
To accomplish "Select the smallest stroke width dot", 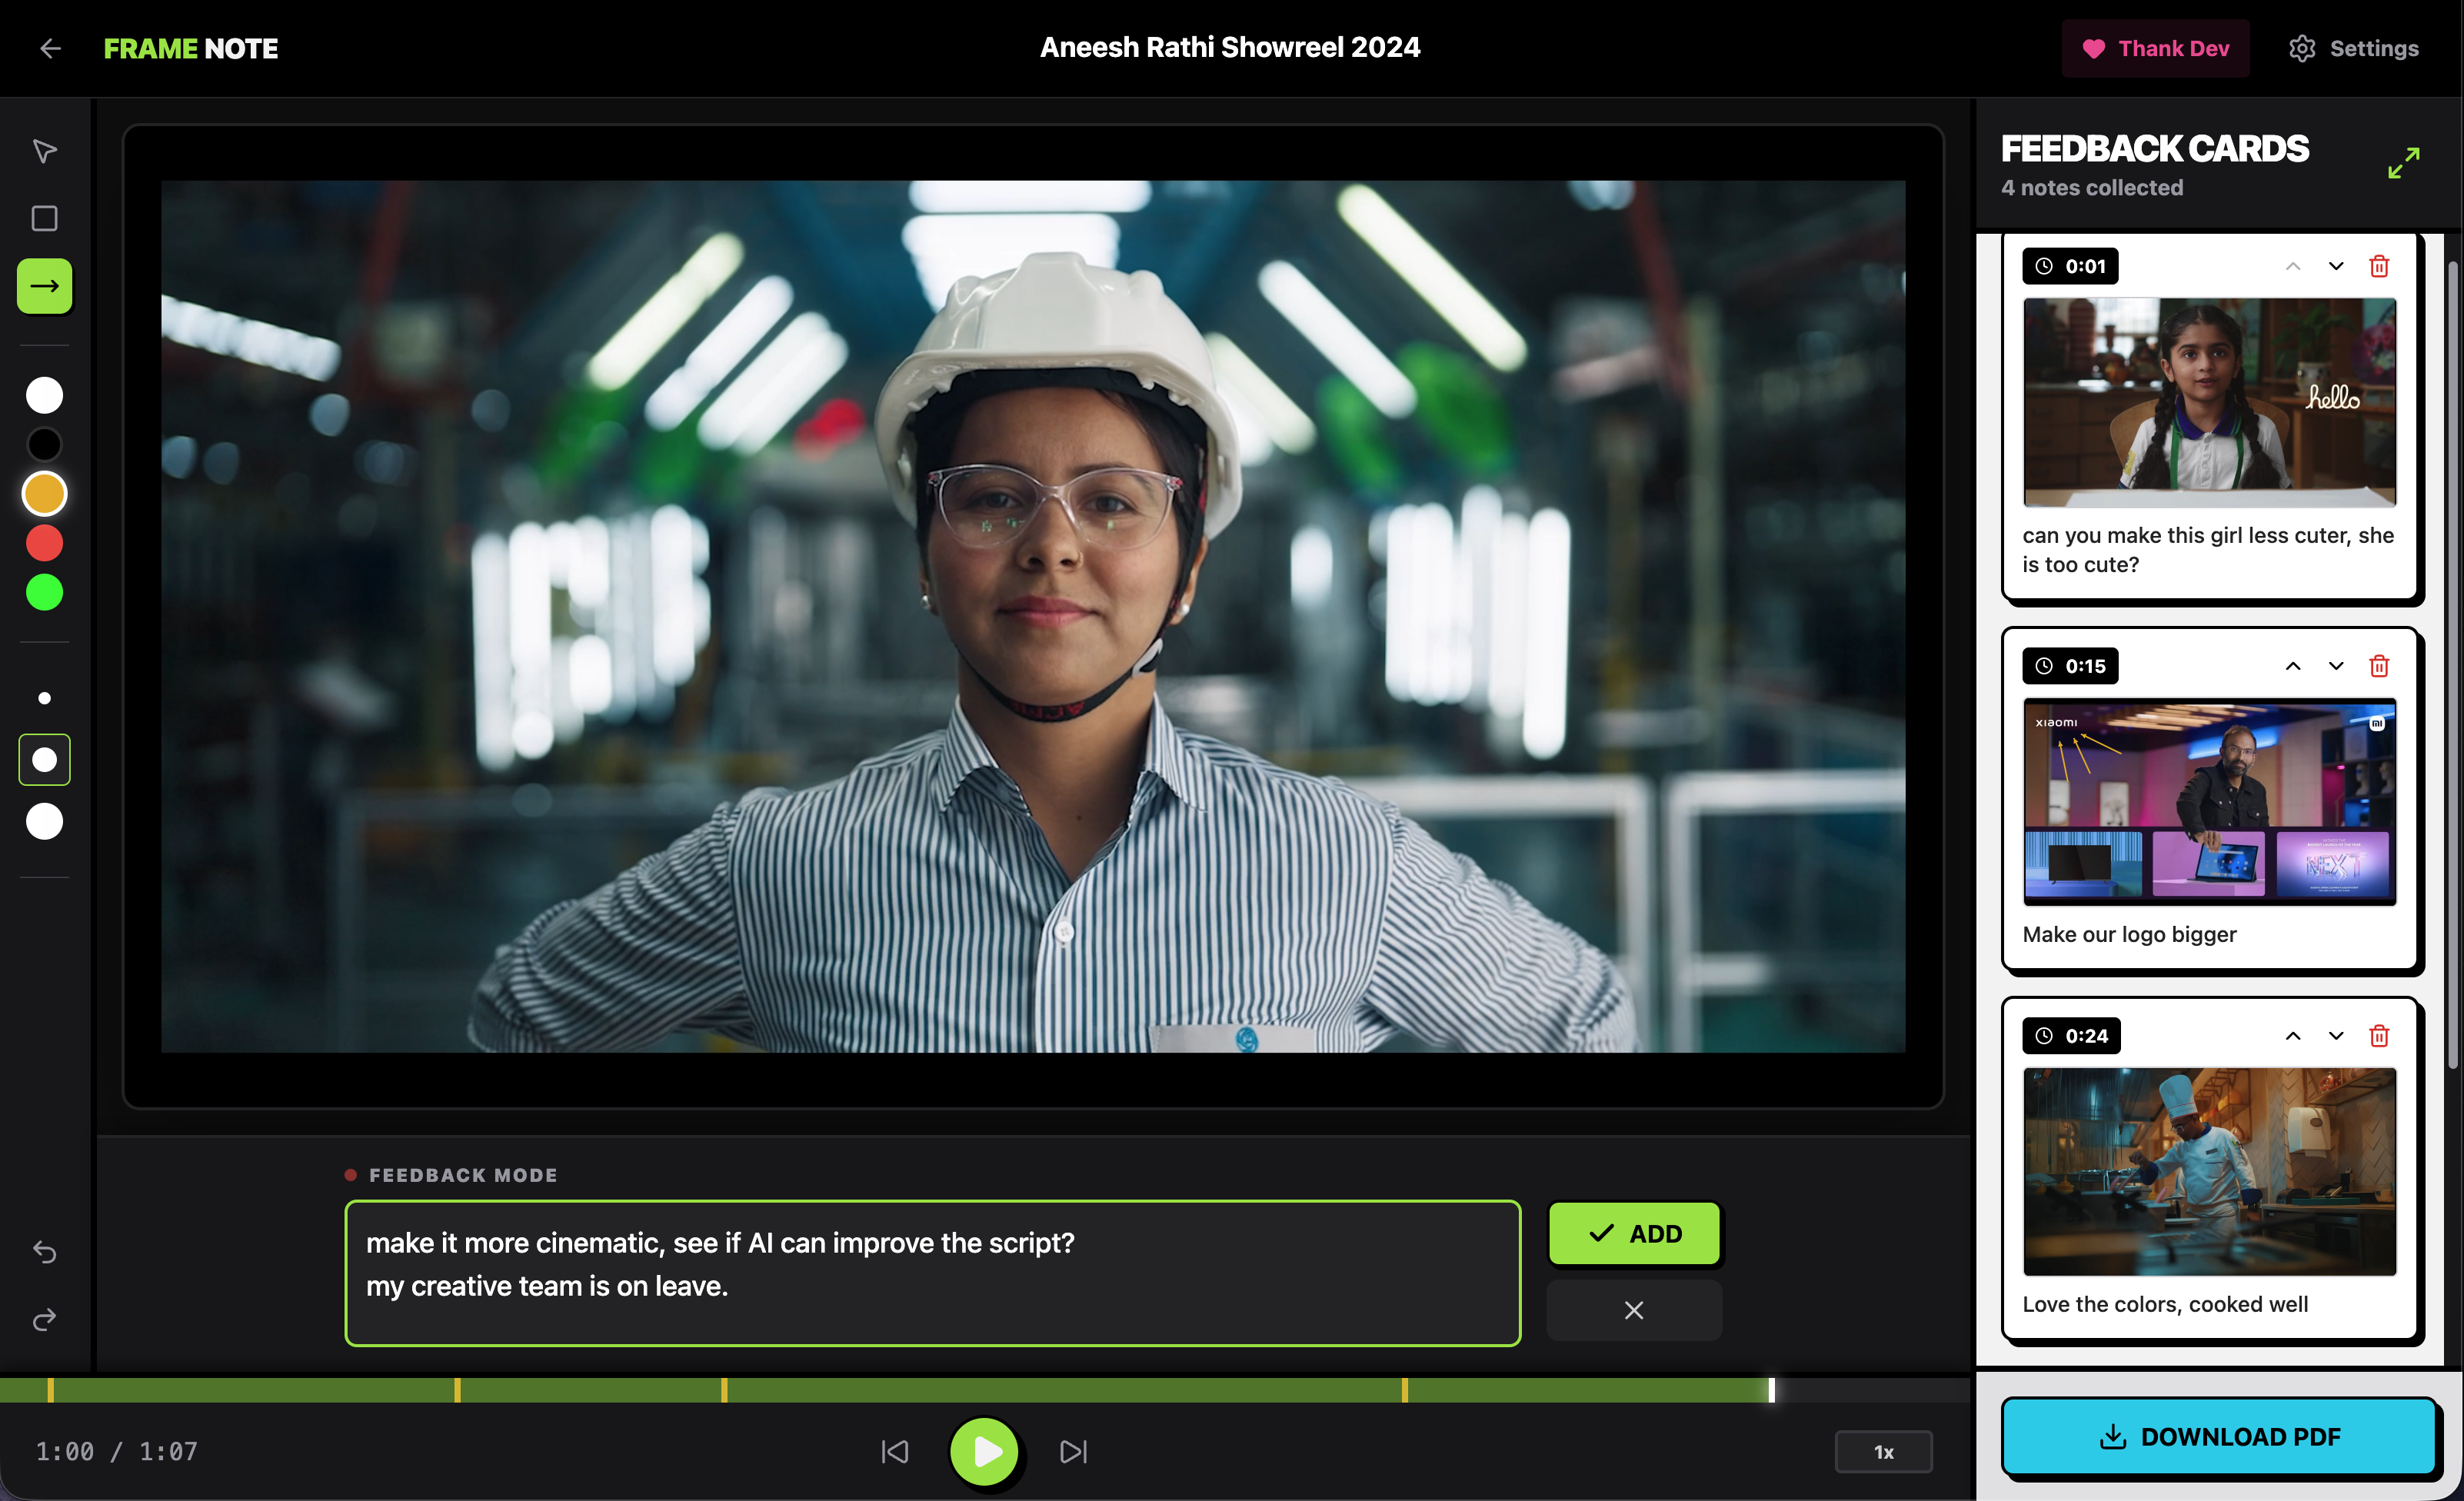I will pos(44,697).
